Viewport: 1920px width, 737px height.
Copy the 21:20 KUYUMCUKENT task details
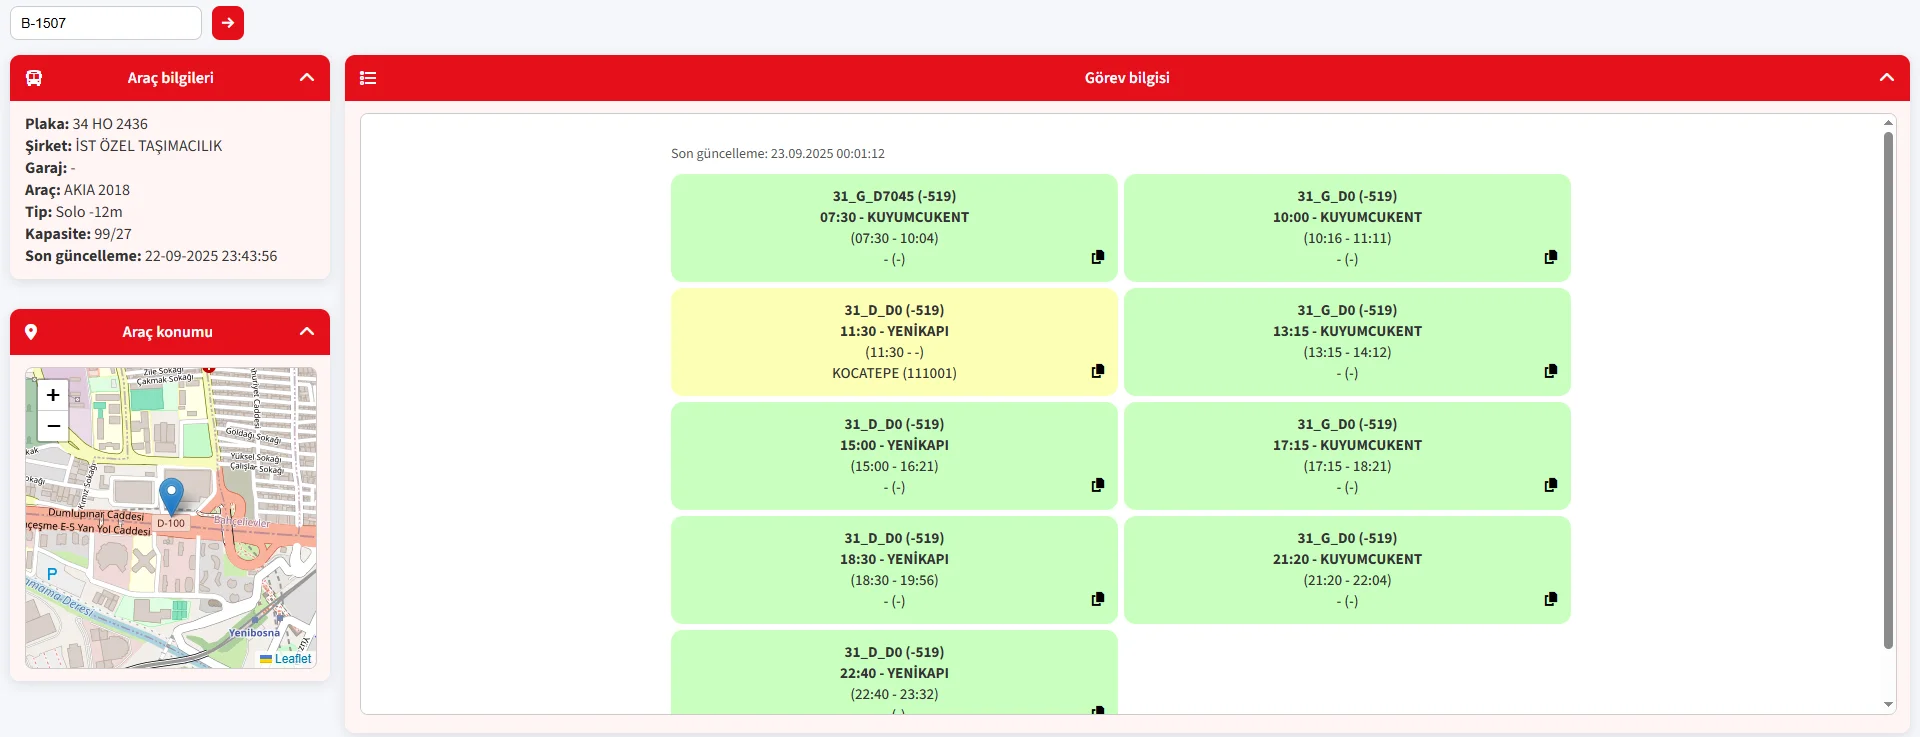pyautogui.click(x=1551, y=599)
